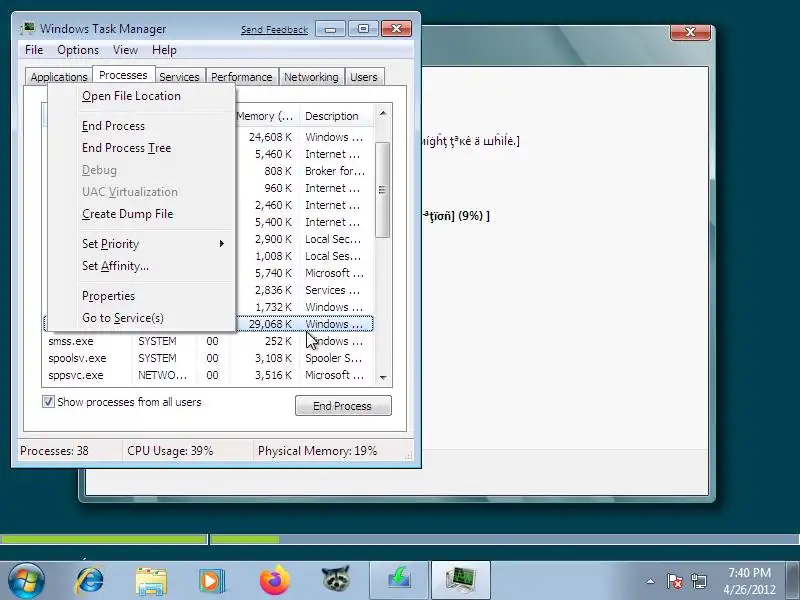This screenshot has width=800, height=600.
Task: Toggle Show processes from all users
Action: click(48, 402)
